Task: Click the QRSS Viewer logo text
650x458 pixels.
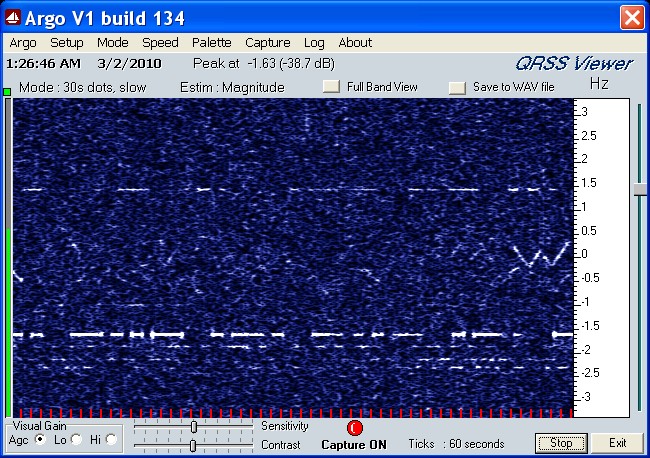Action: [x=574, y=63]
